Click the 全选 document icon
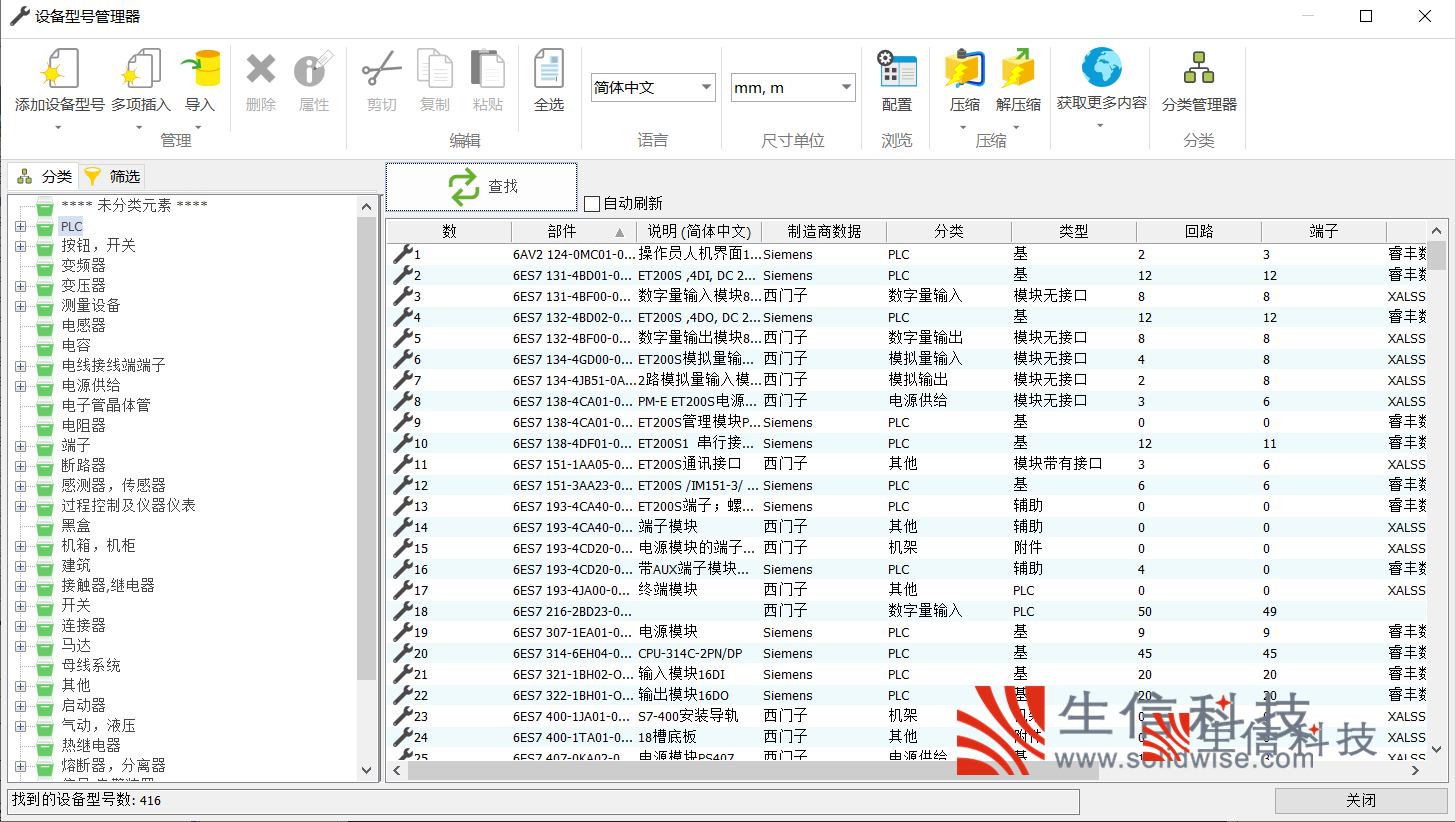Viewport: 1455px width, 822px height. (x=549, y=69)
